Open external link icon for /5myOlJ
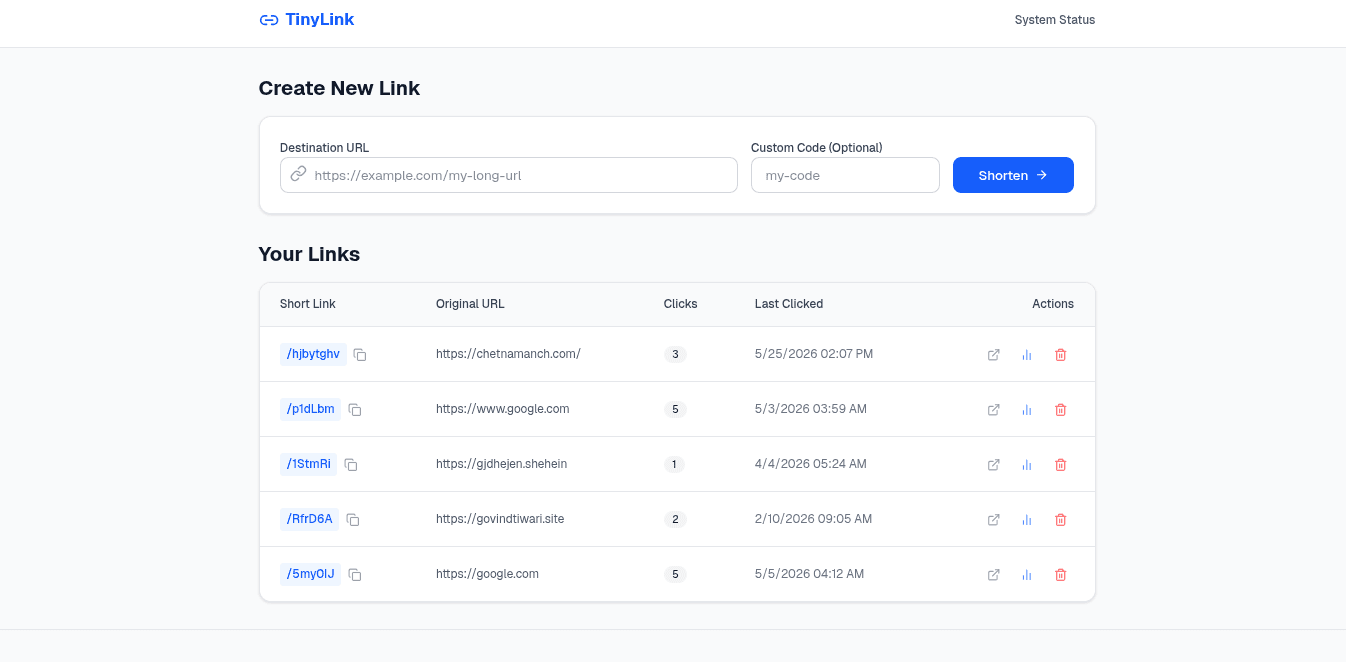 pyautogui.click(x=994, y=575)
